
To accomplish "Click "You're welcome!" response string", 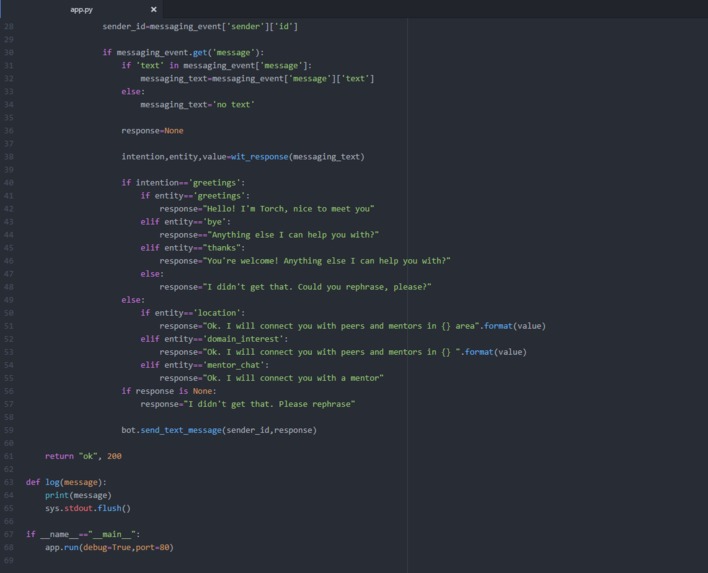I will pyautogui.click(x=326, y=261).
